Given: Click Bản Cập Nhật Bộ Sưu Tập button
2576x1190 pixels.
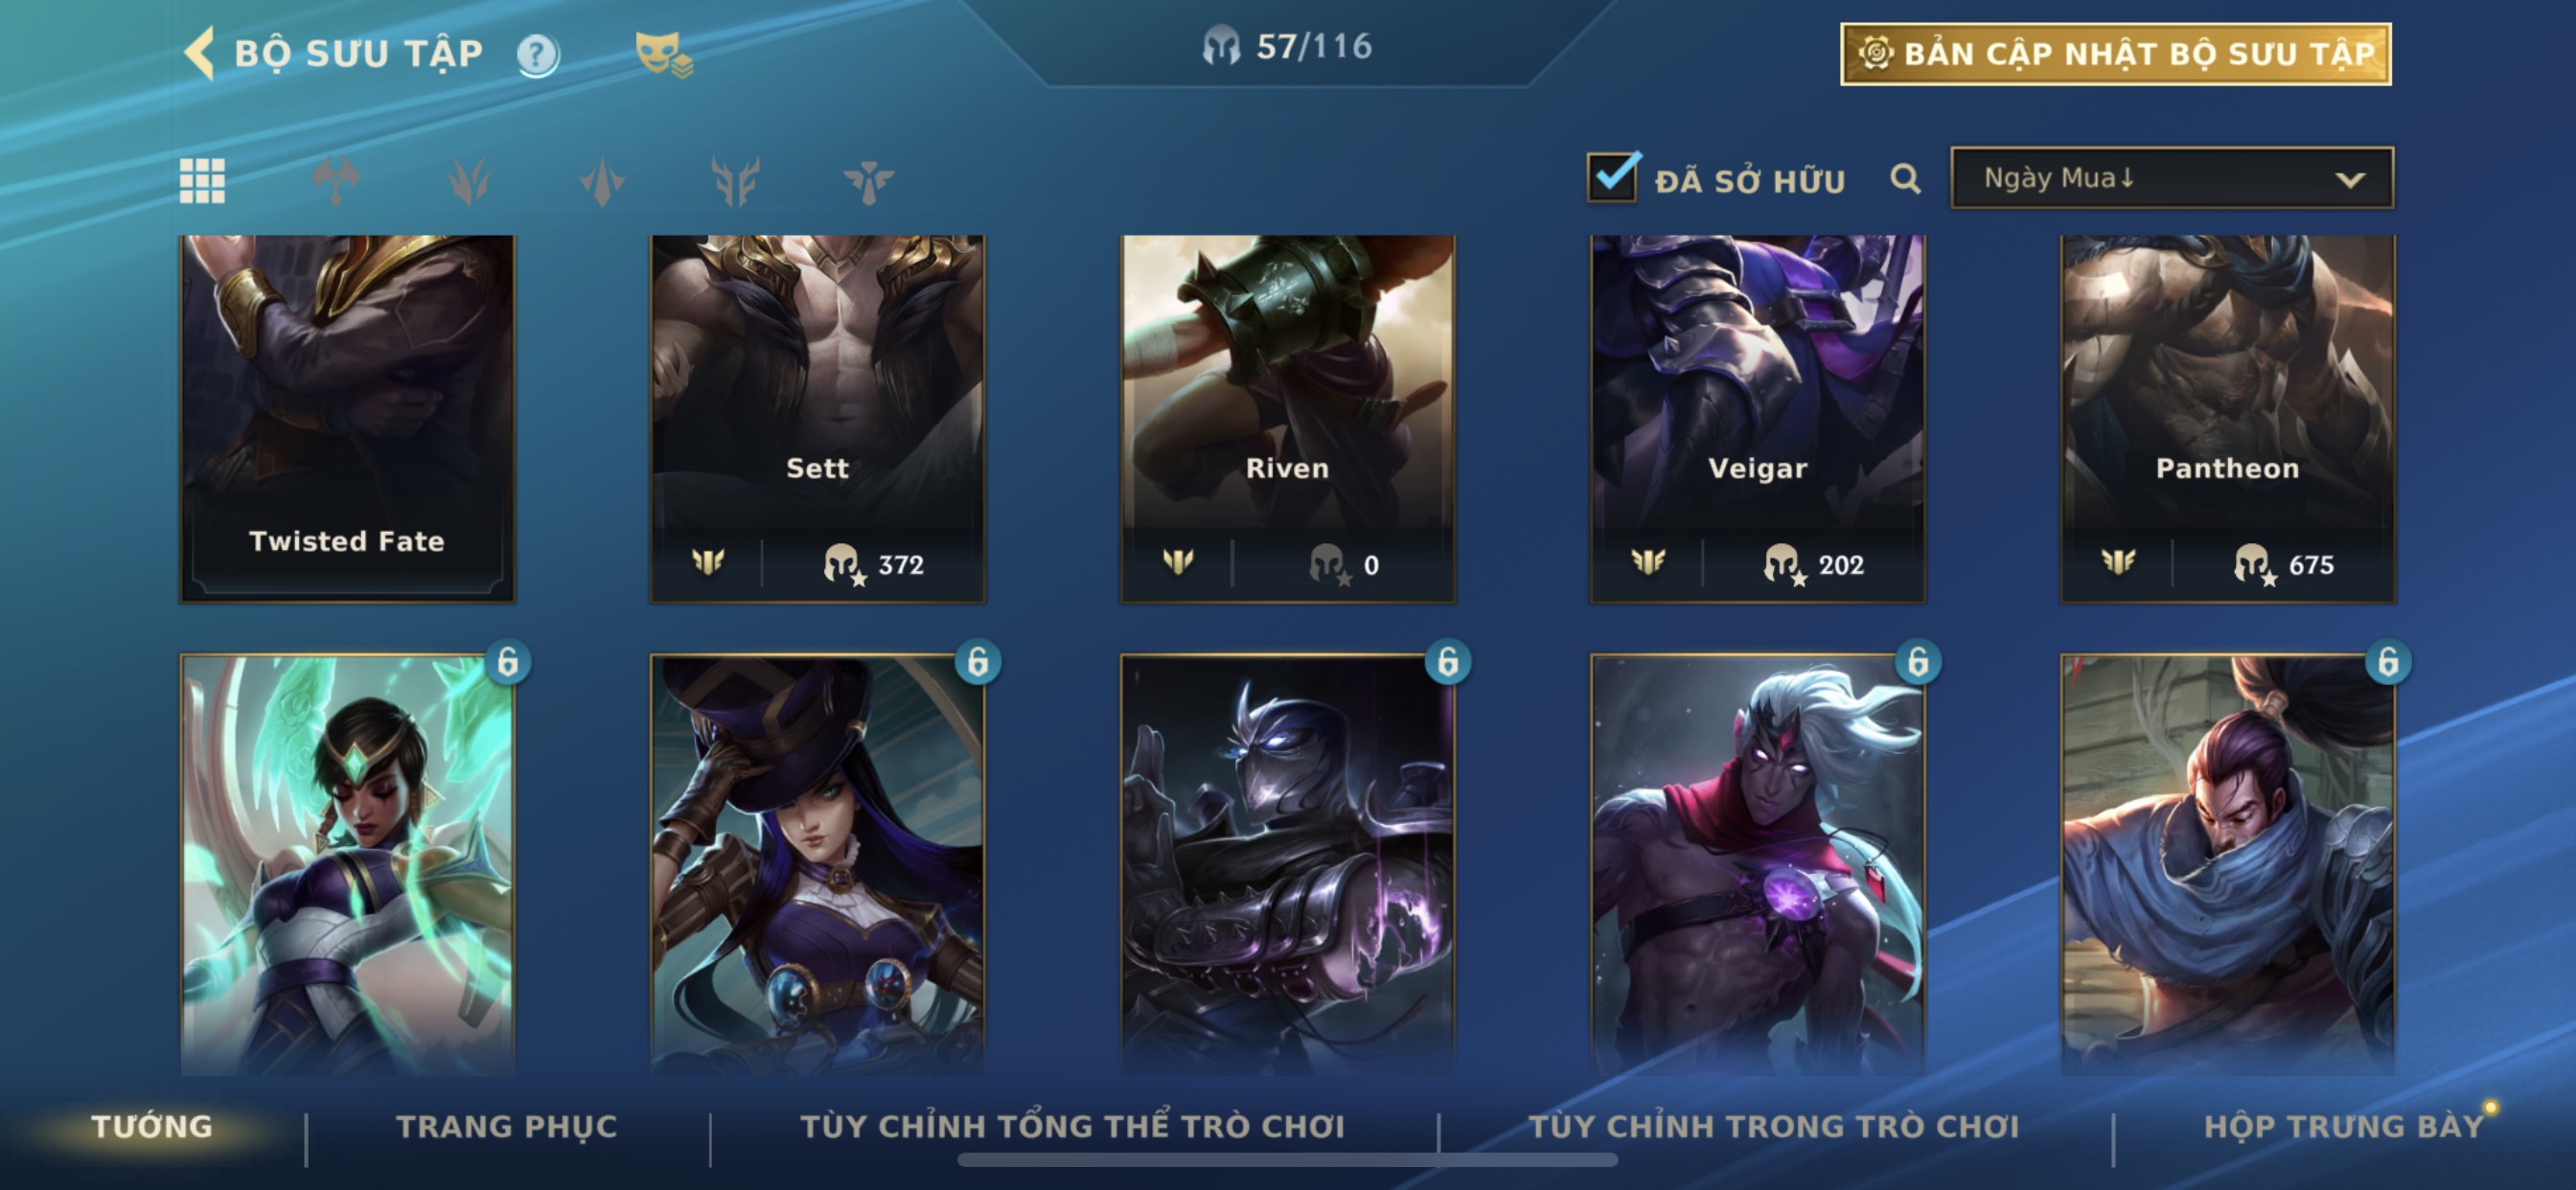Looking at the screenshot, I should point(2116,54).
